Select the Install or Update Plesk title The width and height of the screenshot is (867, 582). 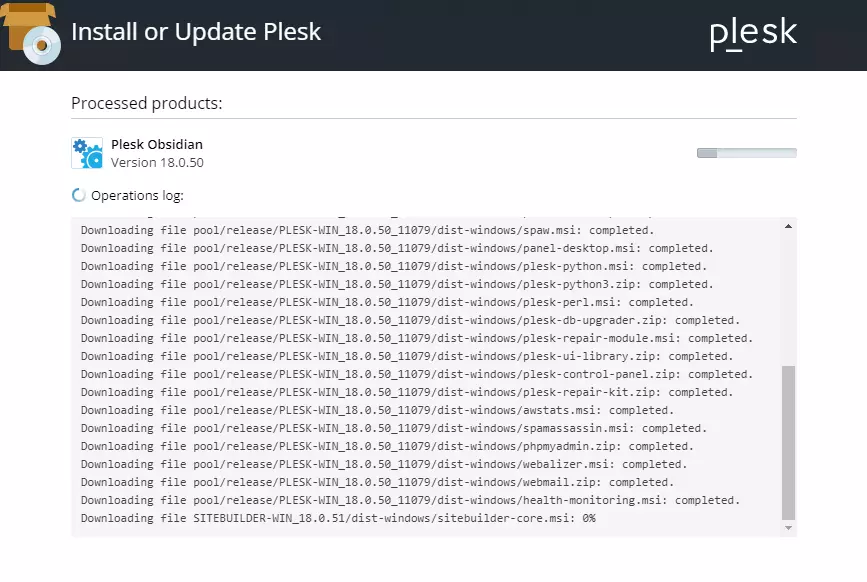coord(195,31)
